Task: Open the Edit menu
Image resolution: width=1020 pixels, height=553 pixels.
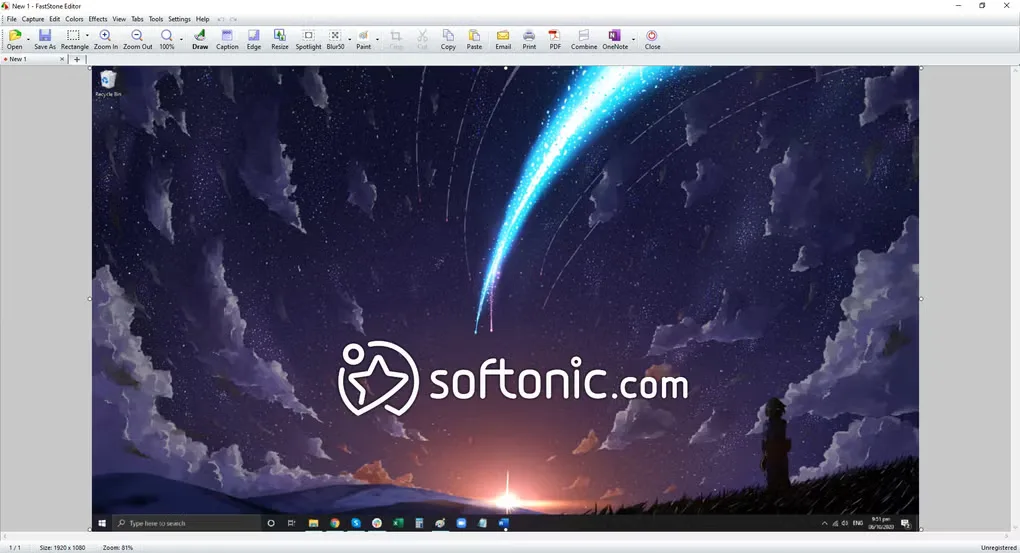Action: [x=55, y=20]
